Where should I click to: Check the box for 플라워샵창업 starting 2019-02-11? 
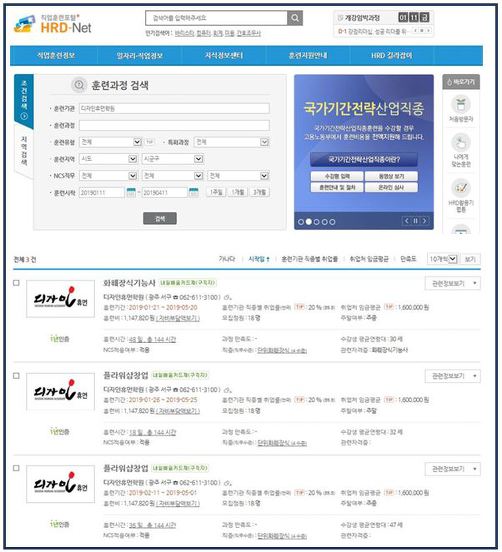pyautogui.click(x=16, y=468)
